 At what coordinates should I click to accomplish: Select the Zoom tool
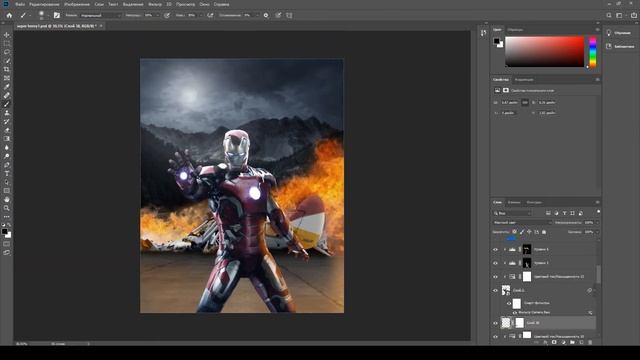[7, 208]
